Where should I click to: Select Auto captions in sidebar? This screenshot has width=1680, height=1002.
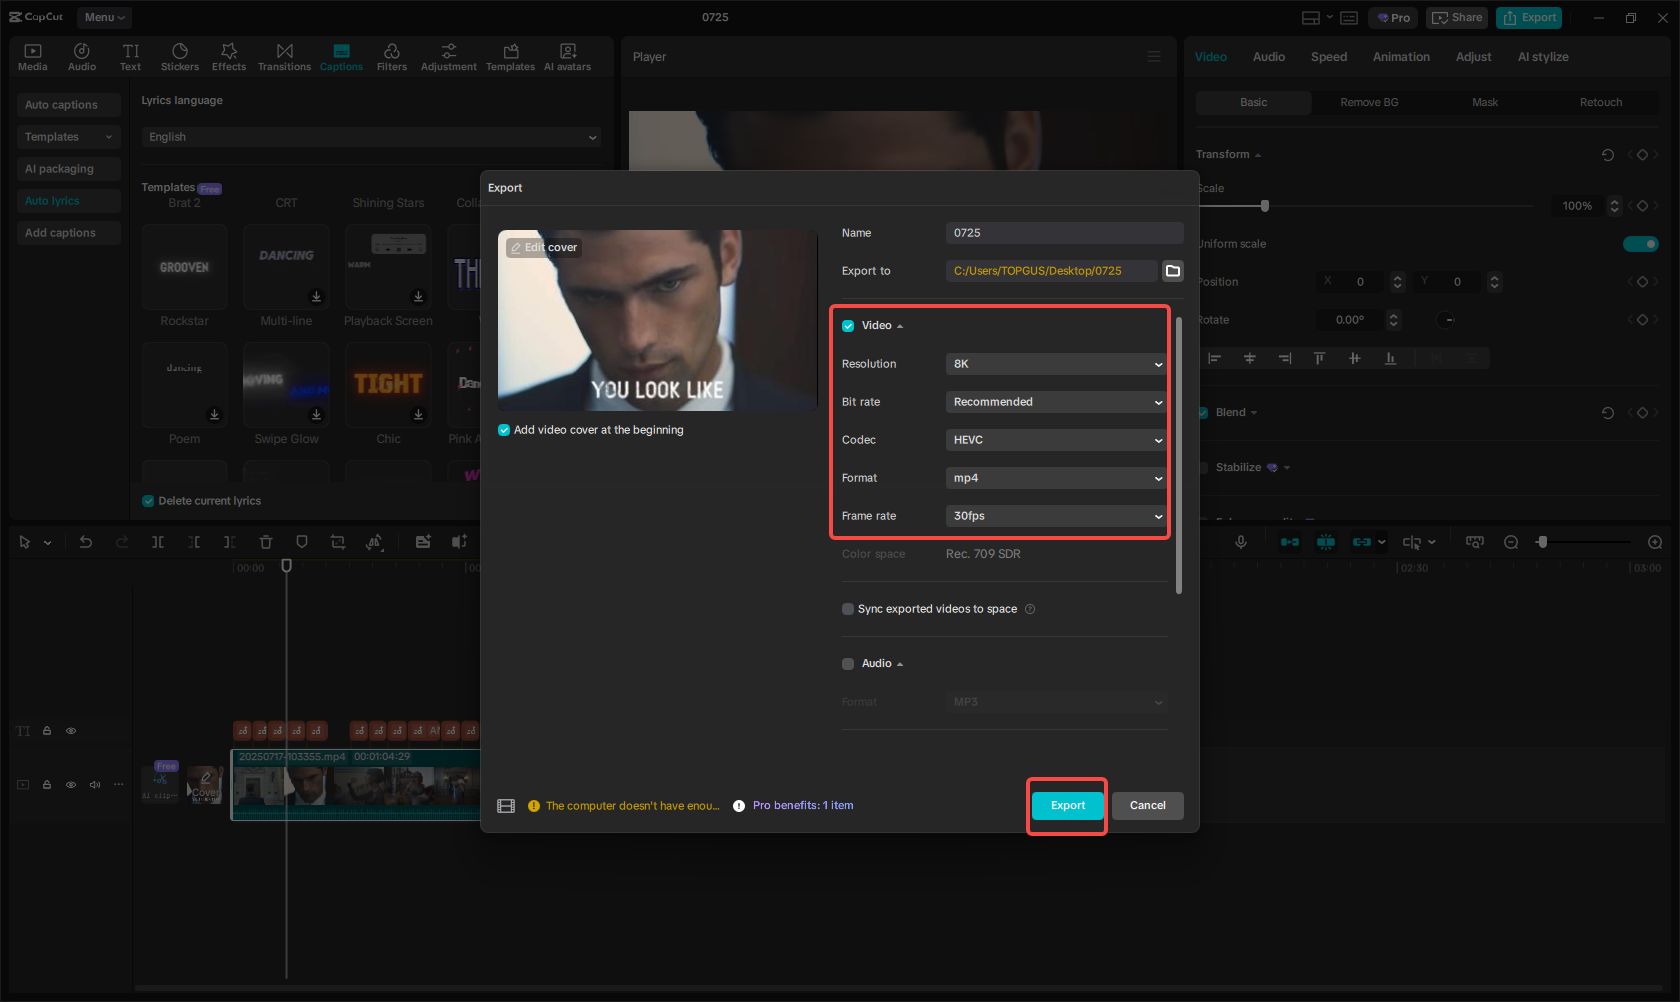pos(68,105)
